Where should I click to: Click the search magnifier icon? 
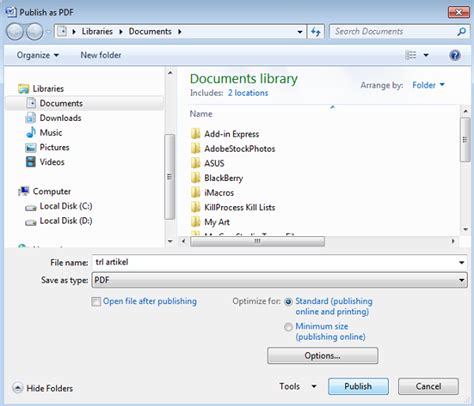click(461, 32)
